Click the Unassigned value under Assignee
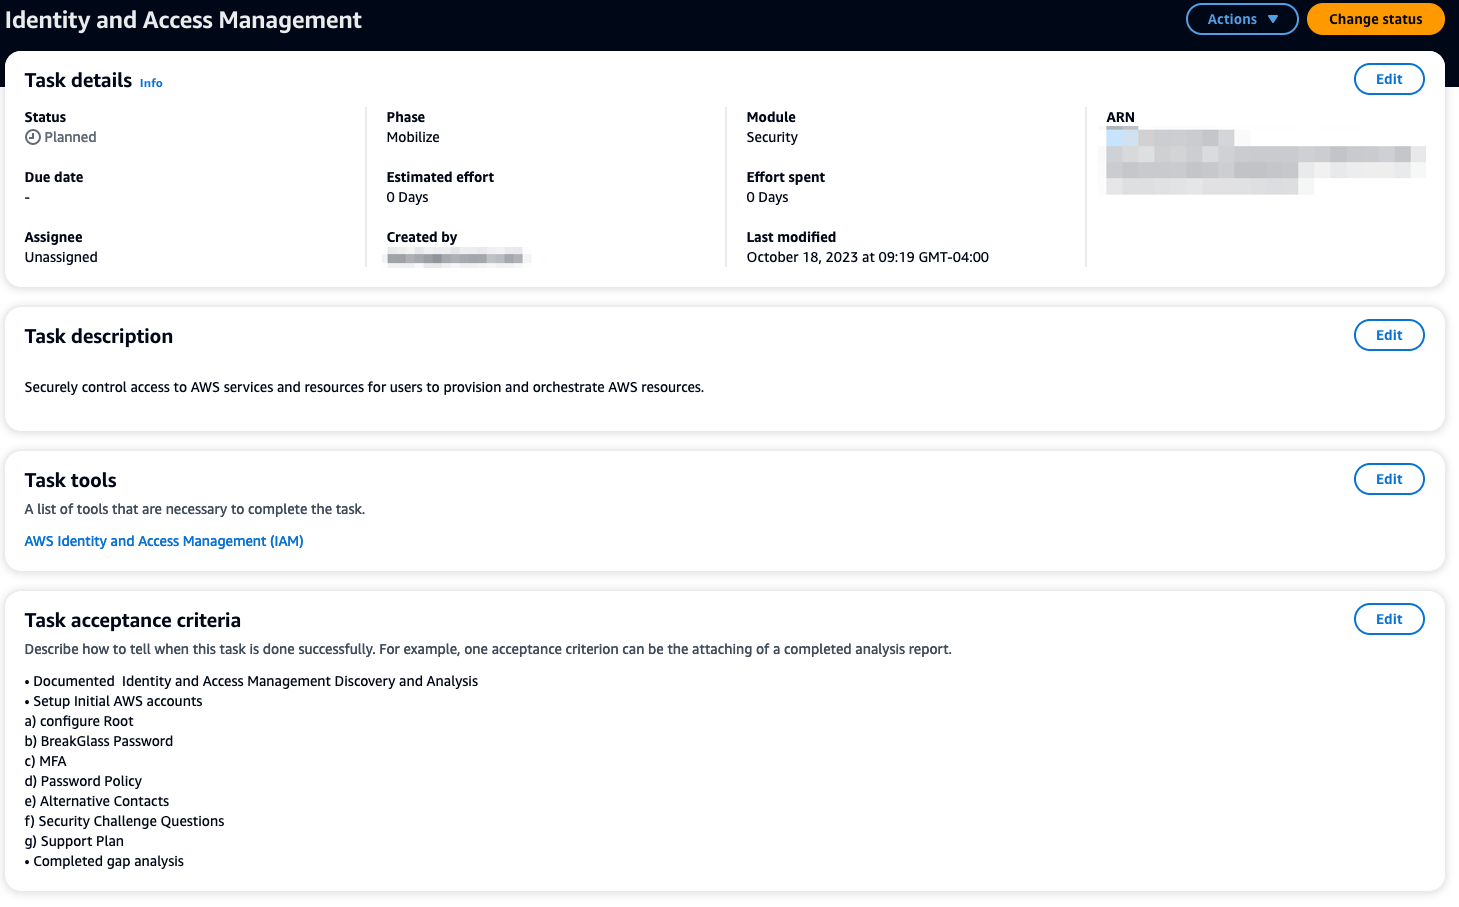The height and width of the screenshot is (907, 1459). coord(61,257)
